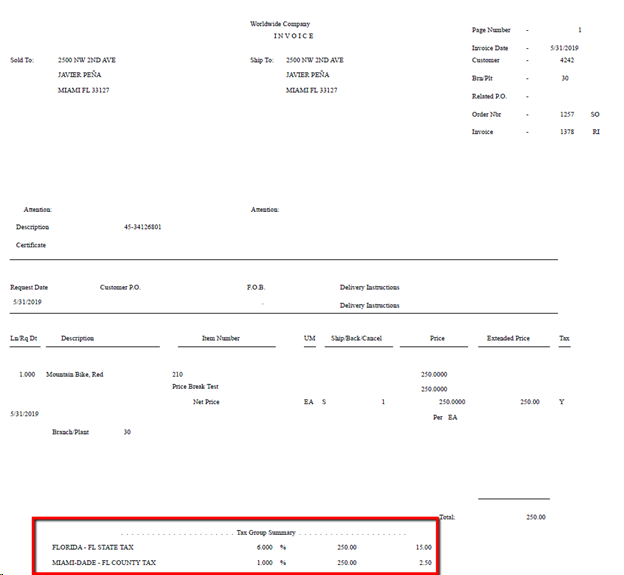Select the Ship To label
624x575 pixels.
click(261, 60)
